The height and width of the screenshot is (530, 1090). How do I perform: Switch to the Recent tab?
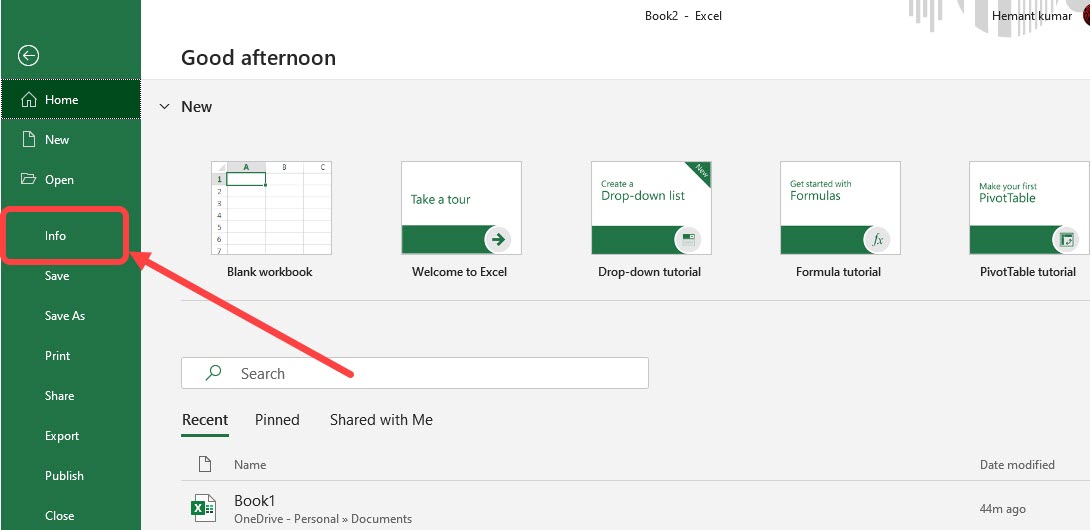coord(205,420)
